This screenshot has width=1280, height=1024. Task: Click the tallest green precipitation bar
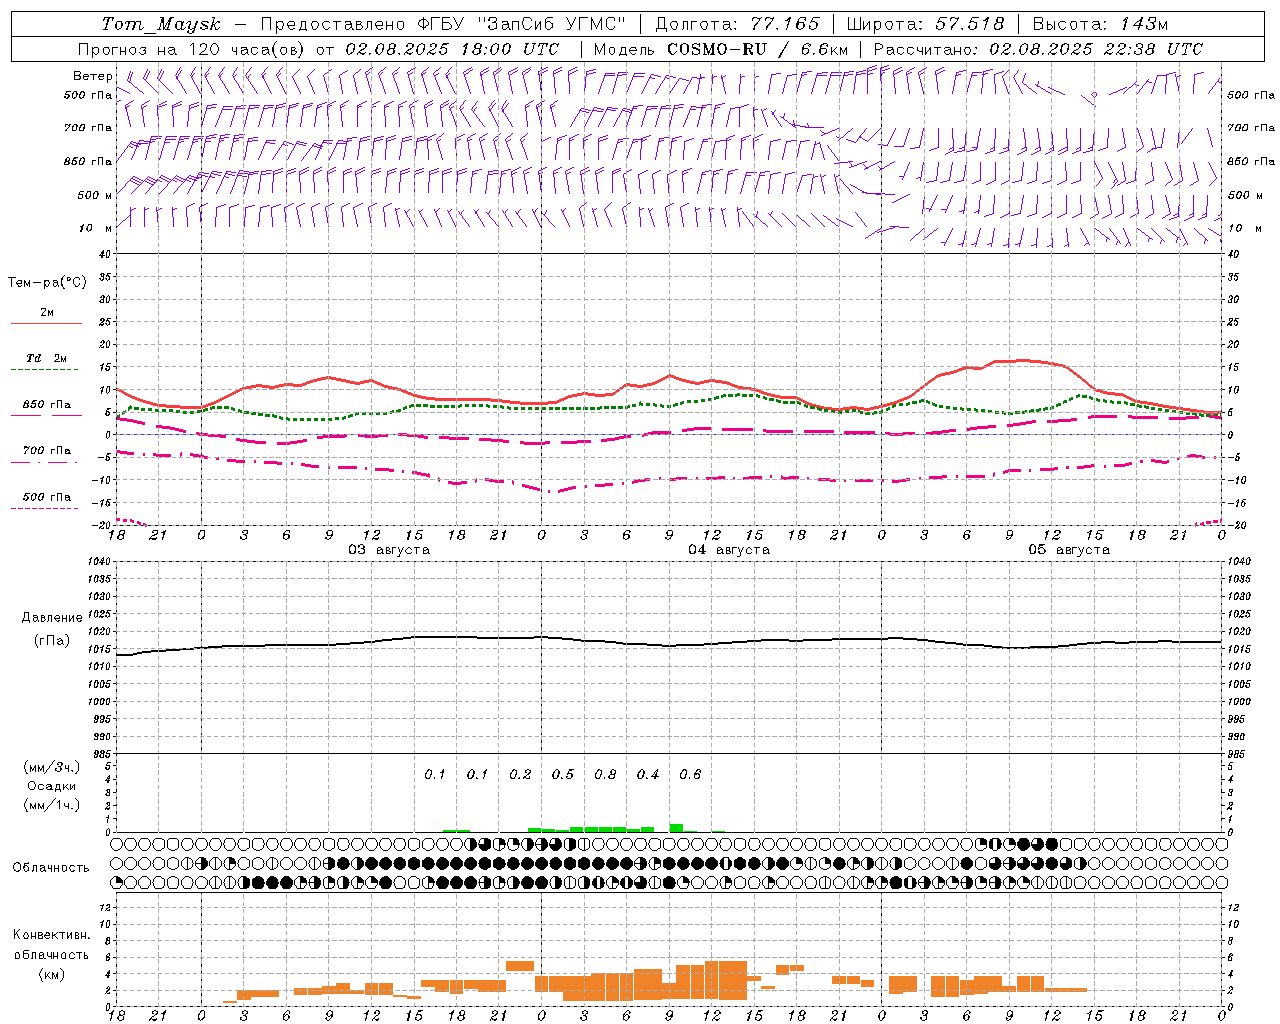[x=676, y=828]
